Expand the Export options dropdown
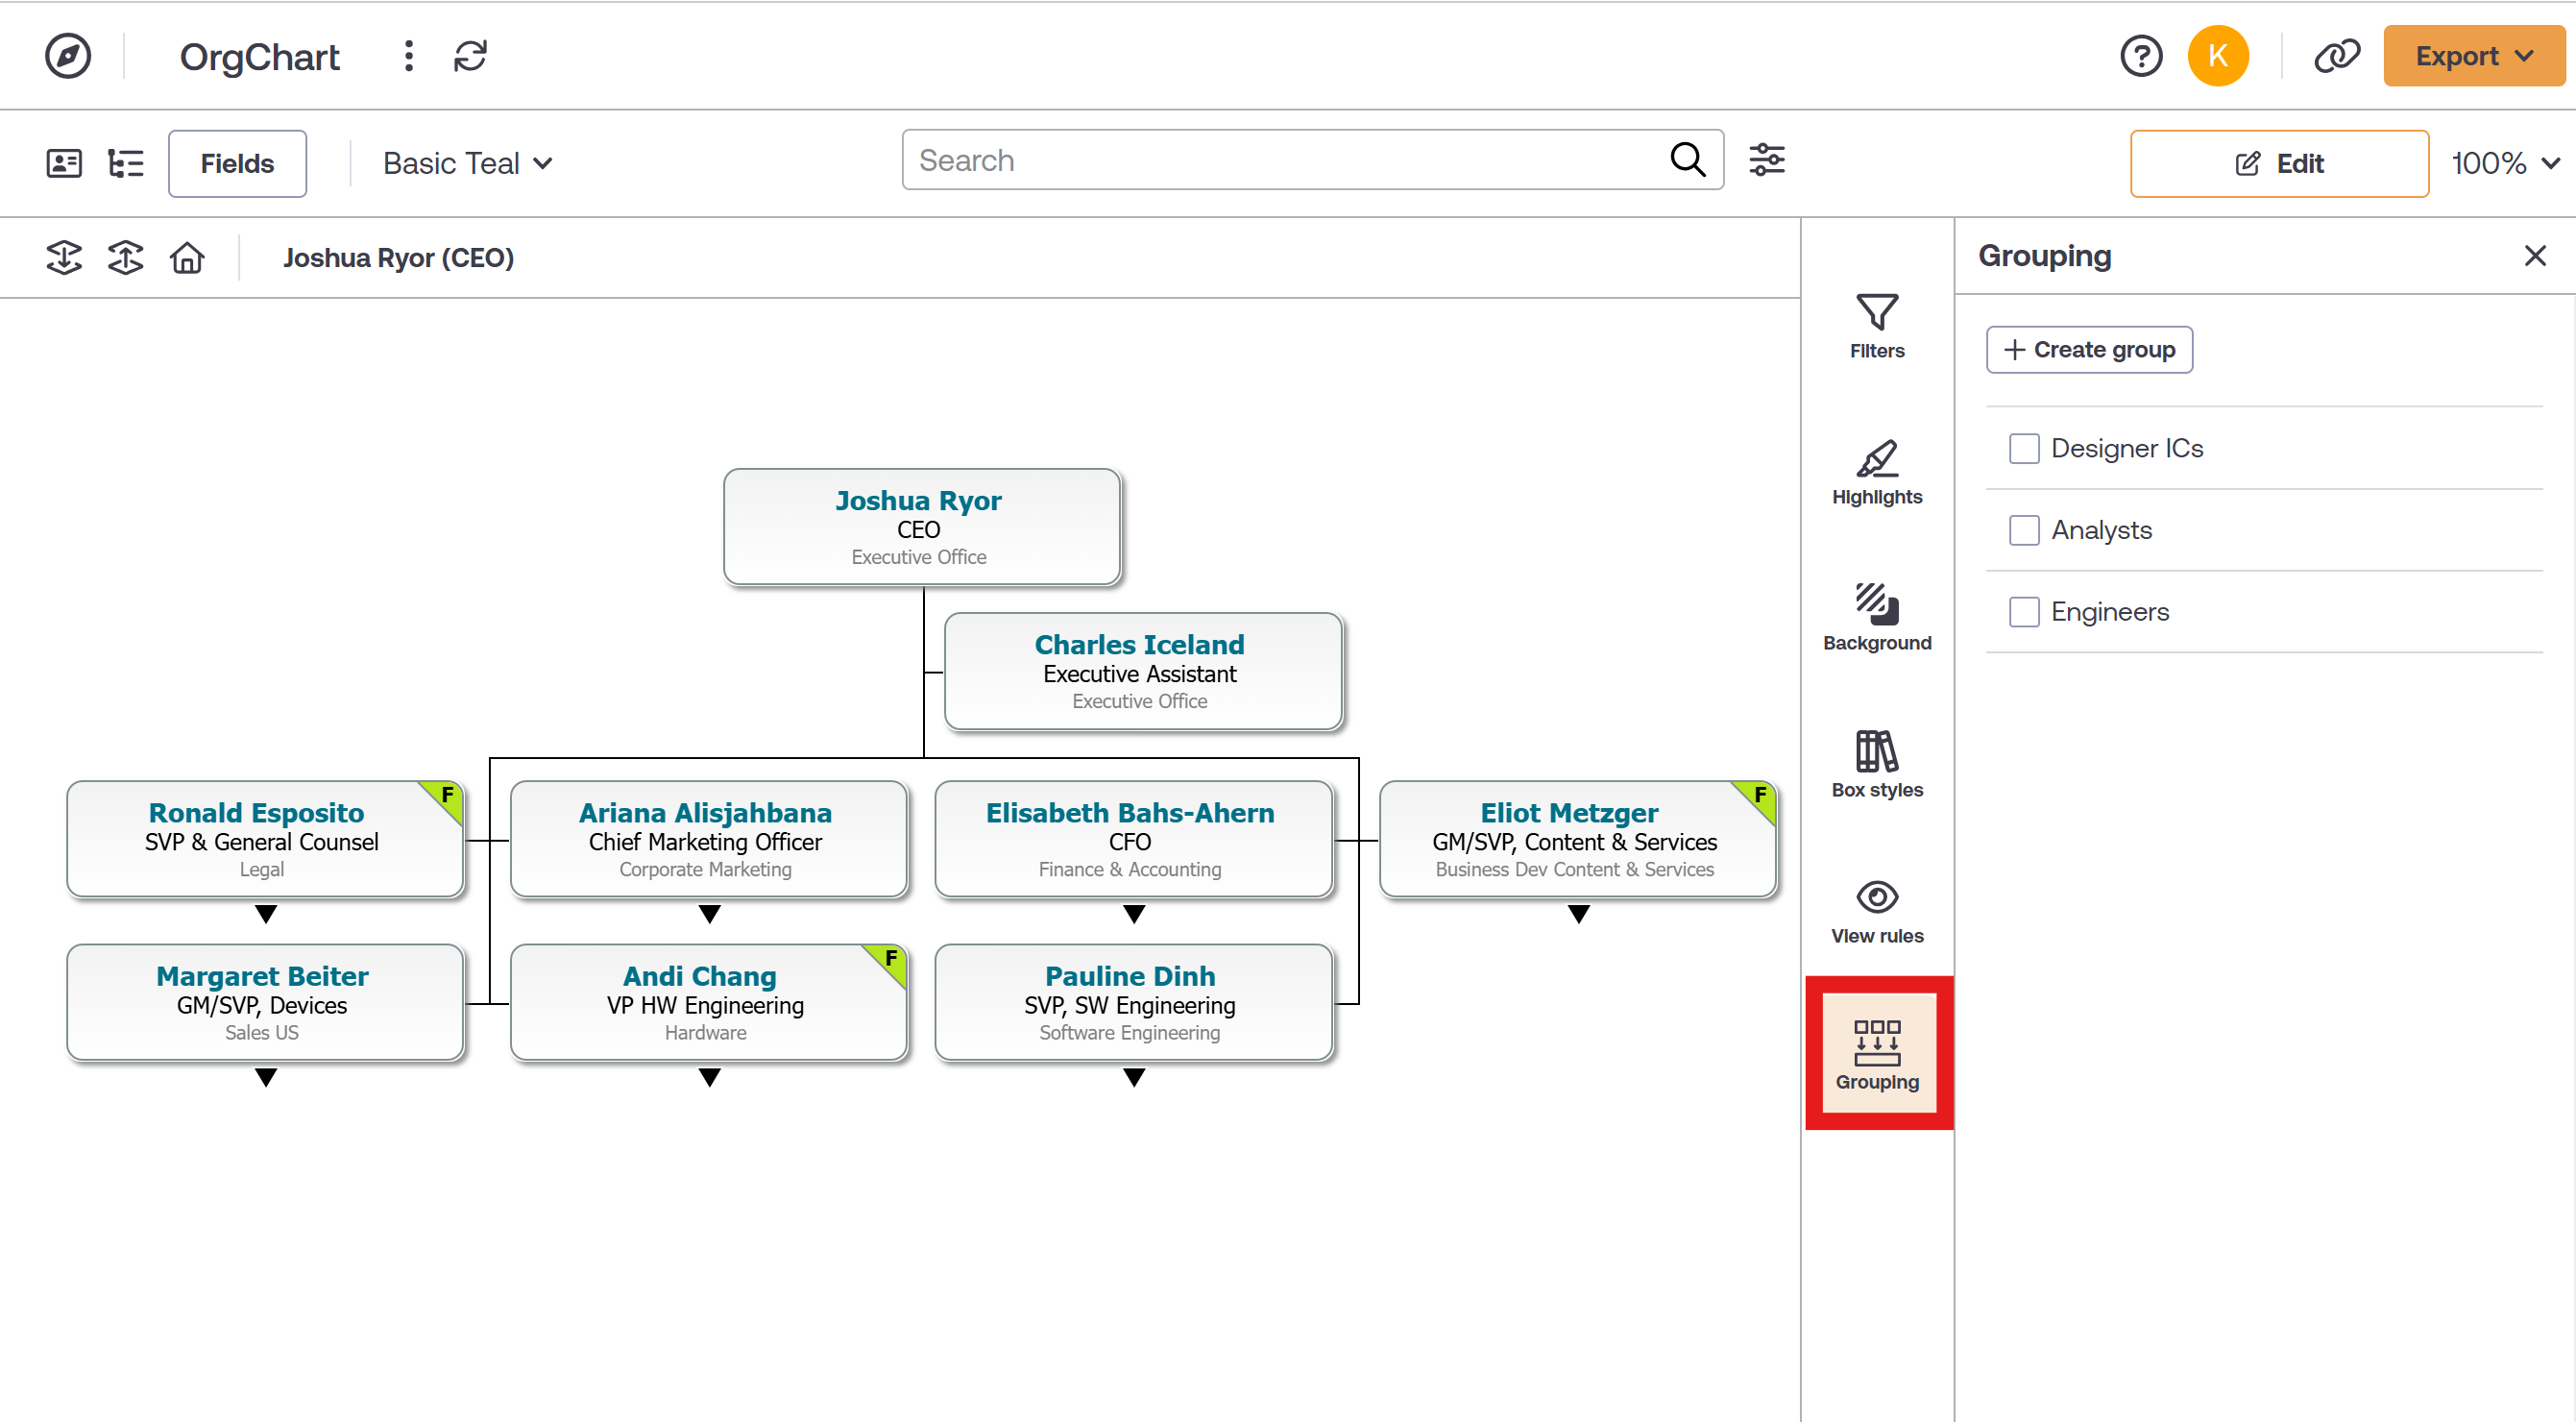Viewport: 2576px width, 1422px height. click(x=2472, y=55)
